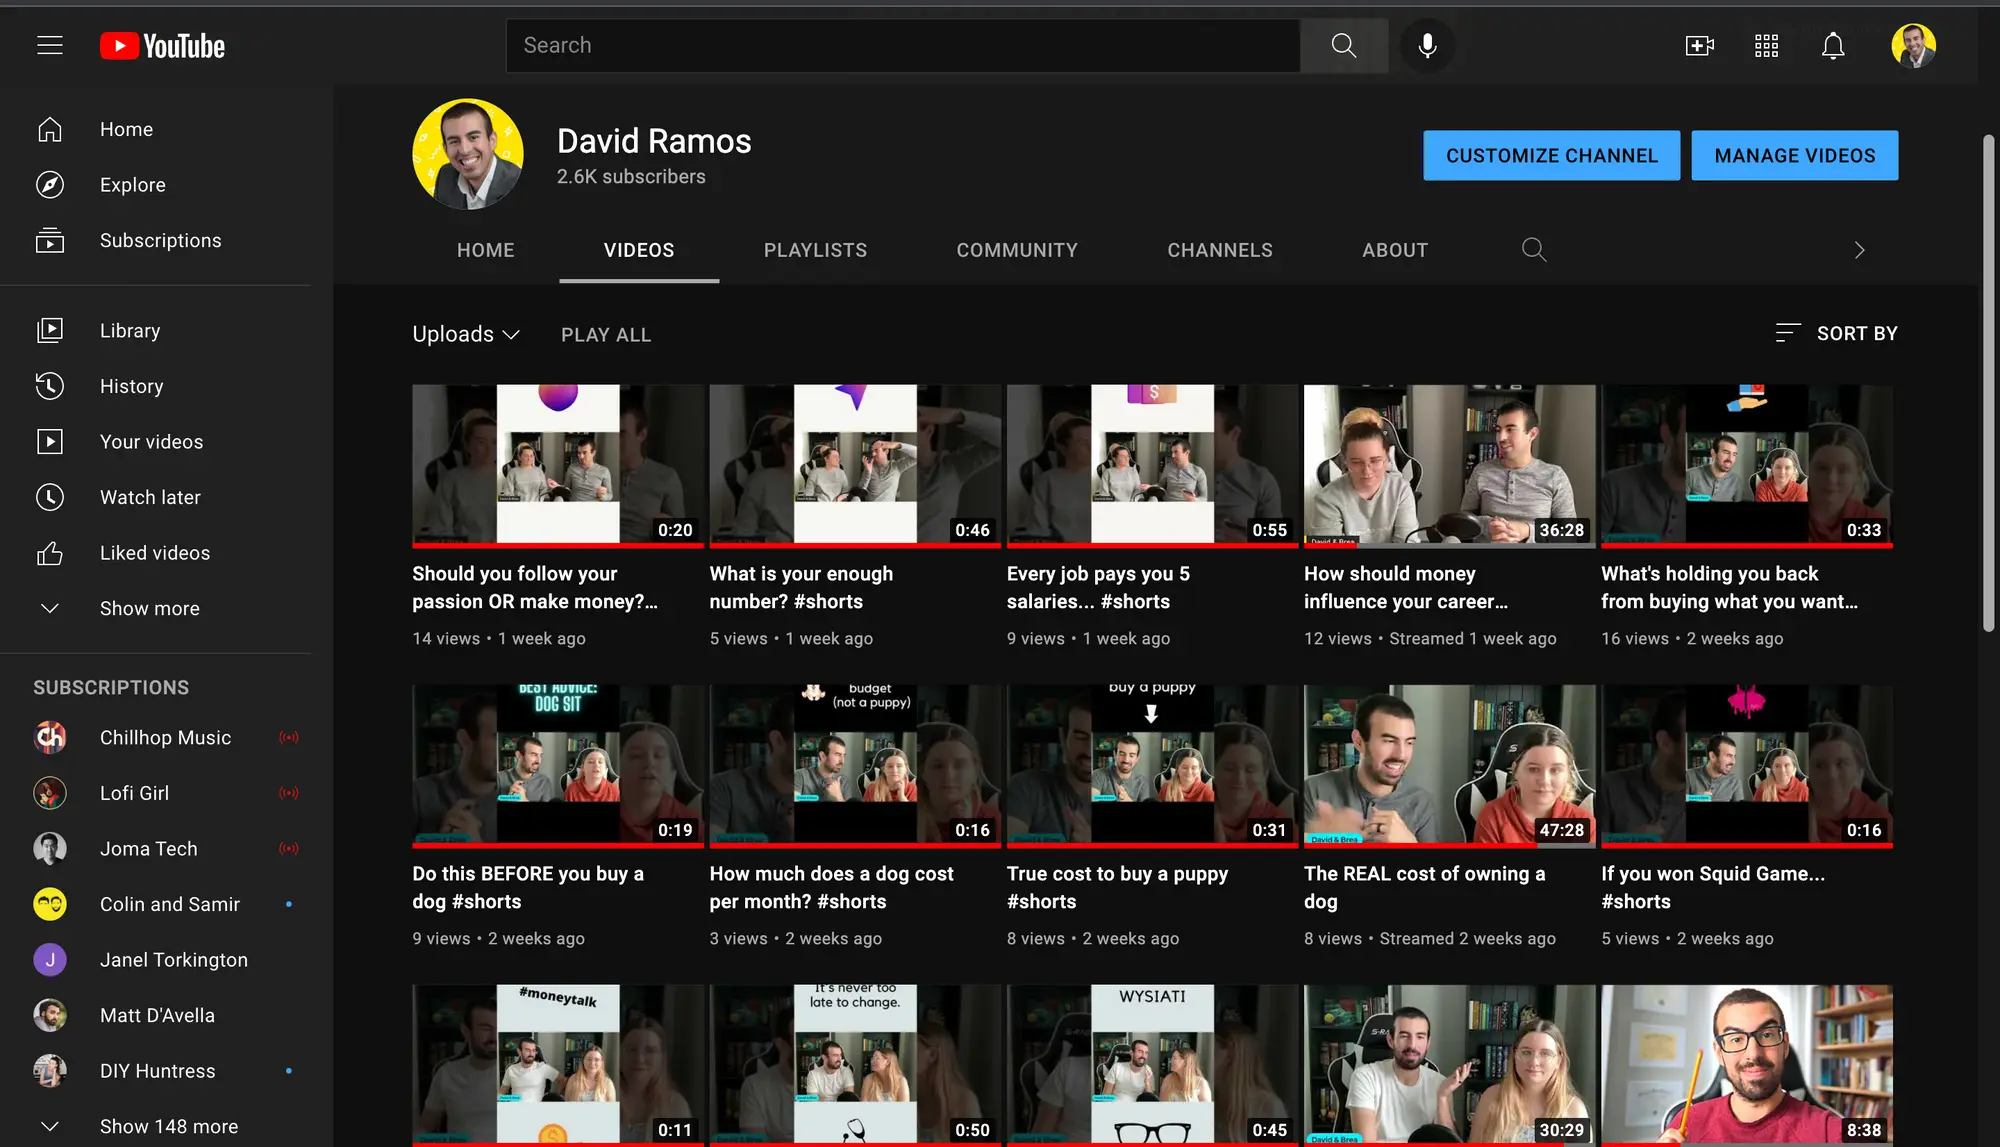This screenshot has width=2000, height=1147.
Task: Open 0:45 WYSIATI thumbnail
Action: coord(1152,1065)
